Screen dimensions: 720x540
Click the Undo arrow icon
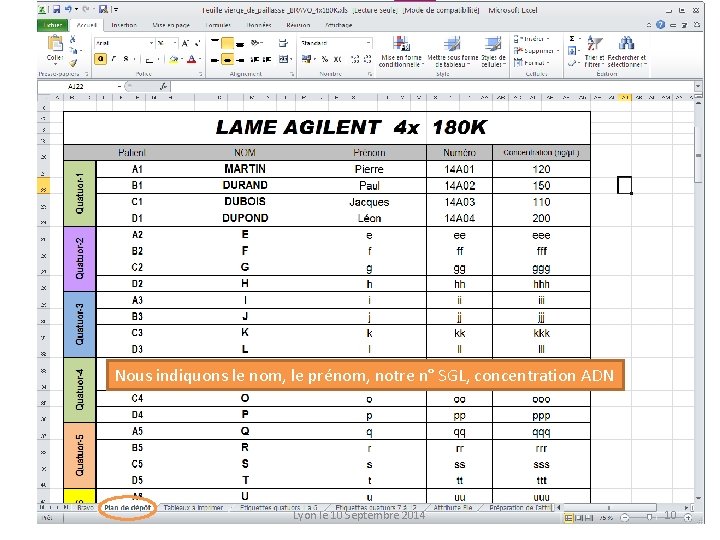[68, 9]
